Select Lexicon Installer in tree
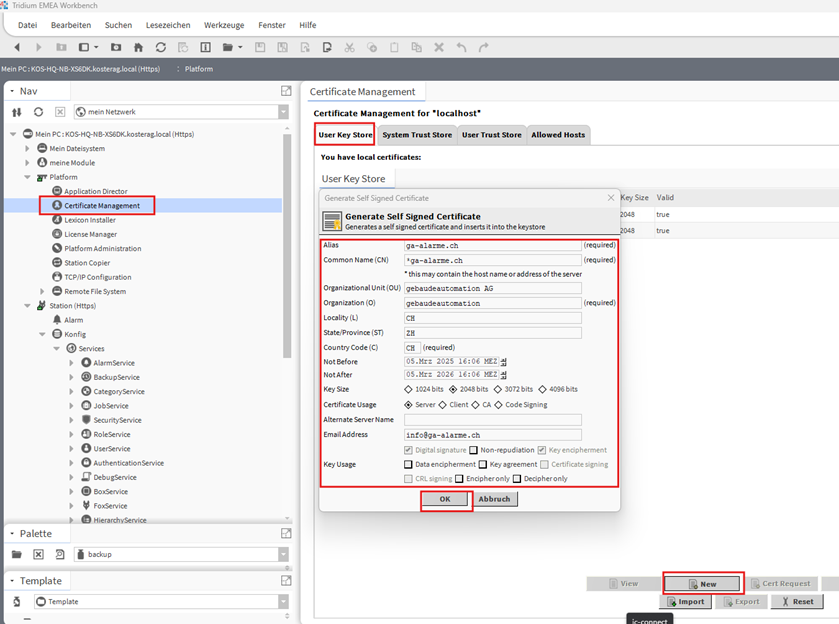The height and width of the screenshot is (624, 839). tap(90, 220)
